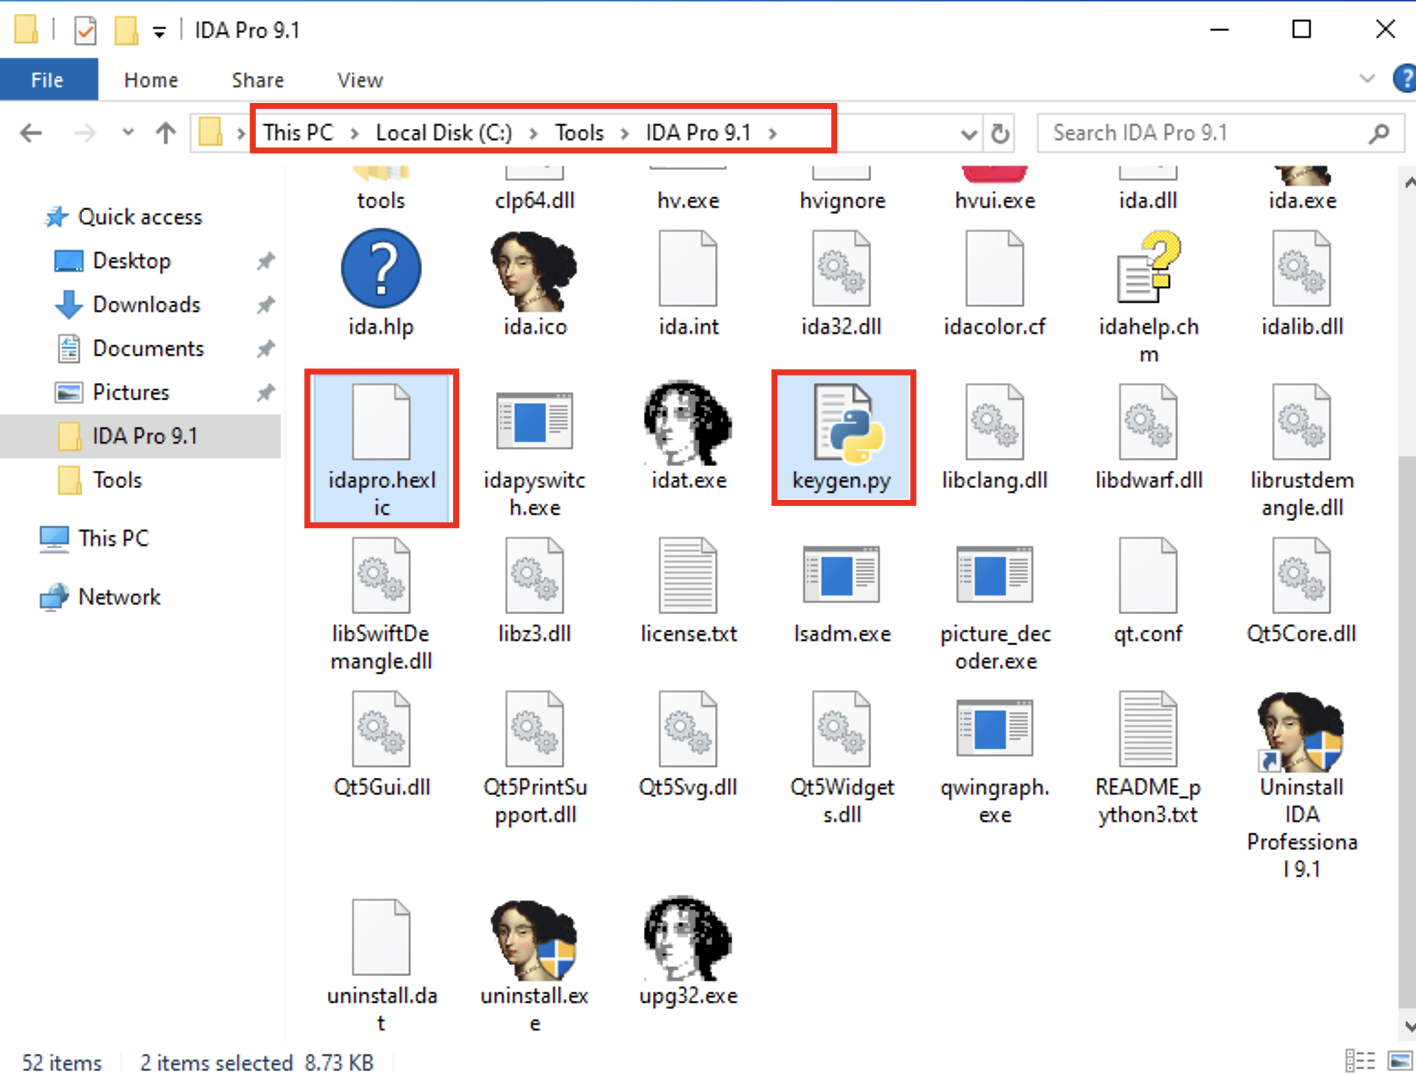Select the libdwarf.dll file icon

[x=1149, y=422]
